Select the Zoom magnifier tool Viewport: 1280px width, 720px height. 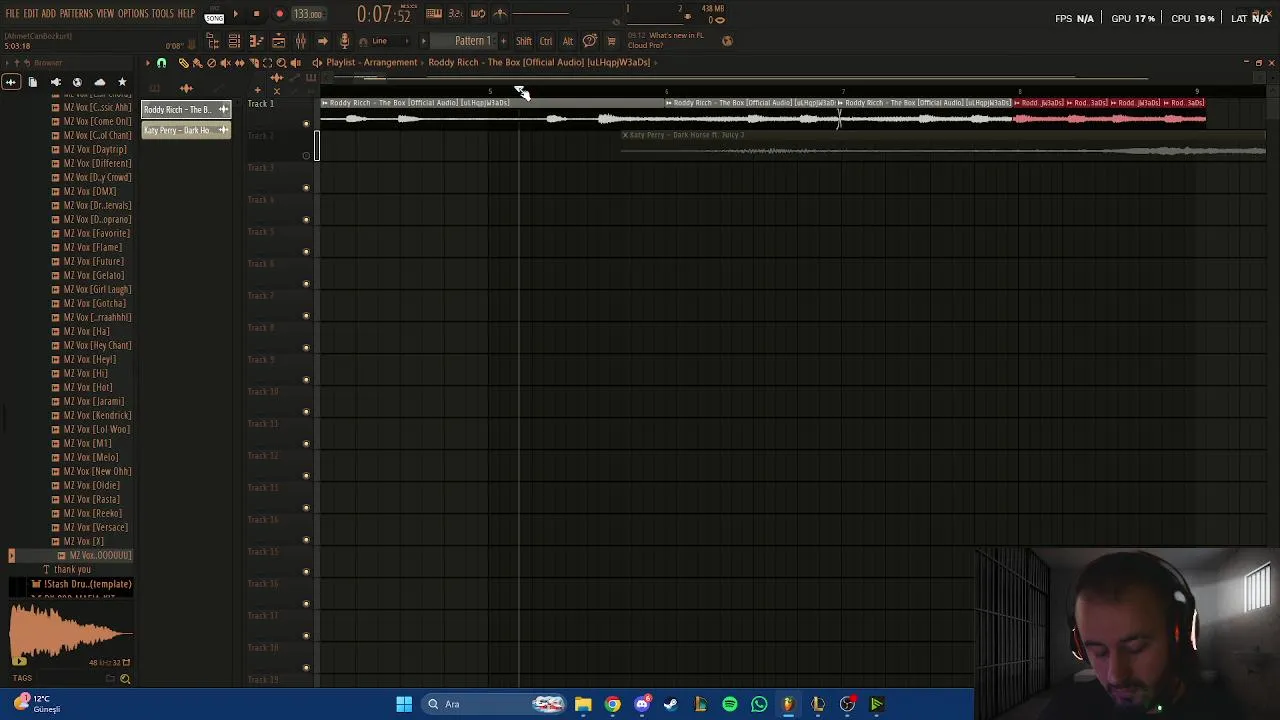point(281,63)
